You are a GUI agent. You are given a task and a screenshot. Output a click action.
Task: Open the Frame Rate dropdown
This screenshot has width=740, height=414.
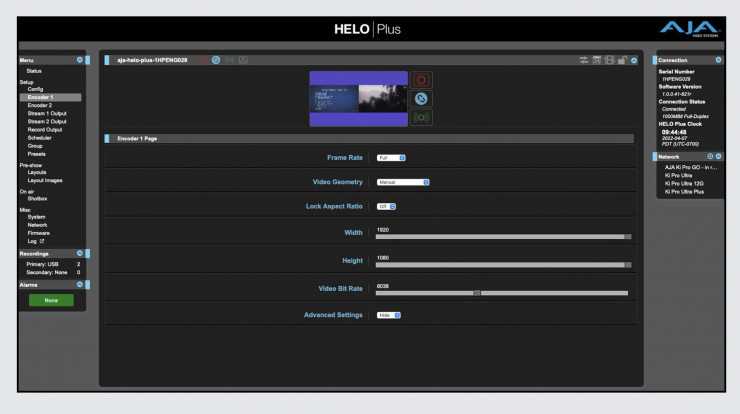pos(391,158)
